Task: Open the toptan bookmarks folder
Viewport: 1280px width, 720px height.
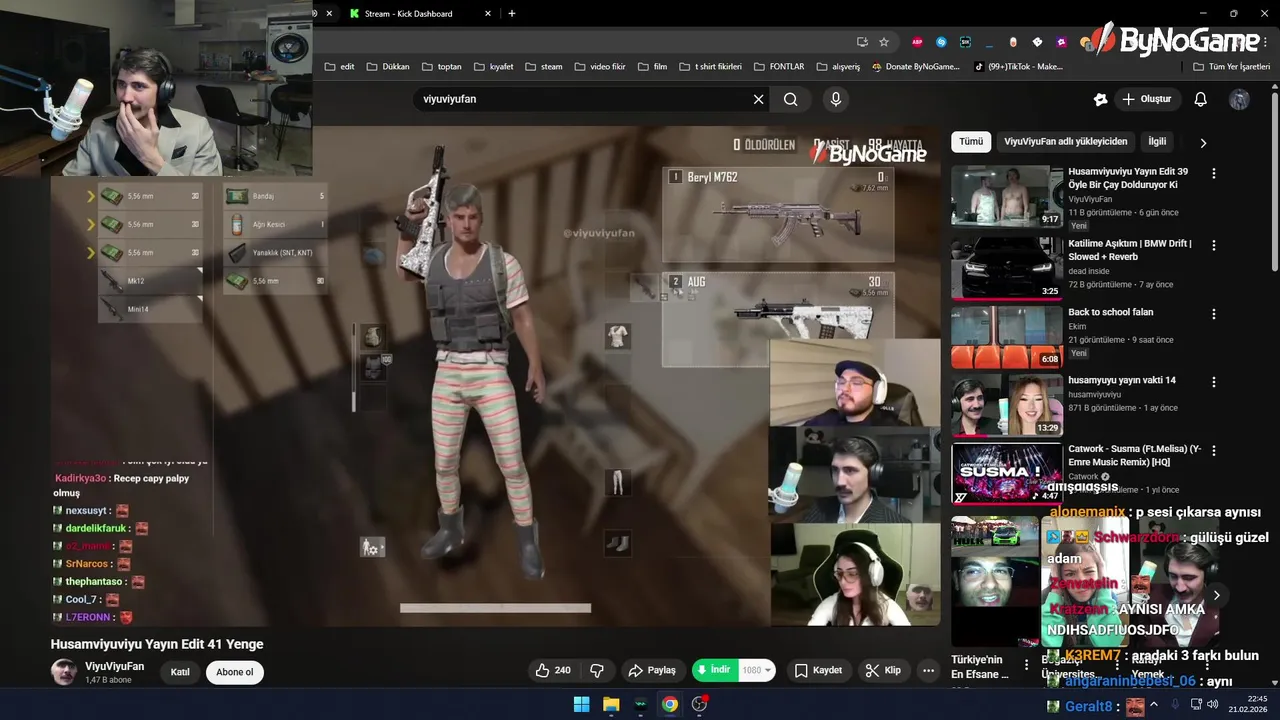Action: 442,67
